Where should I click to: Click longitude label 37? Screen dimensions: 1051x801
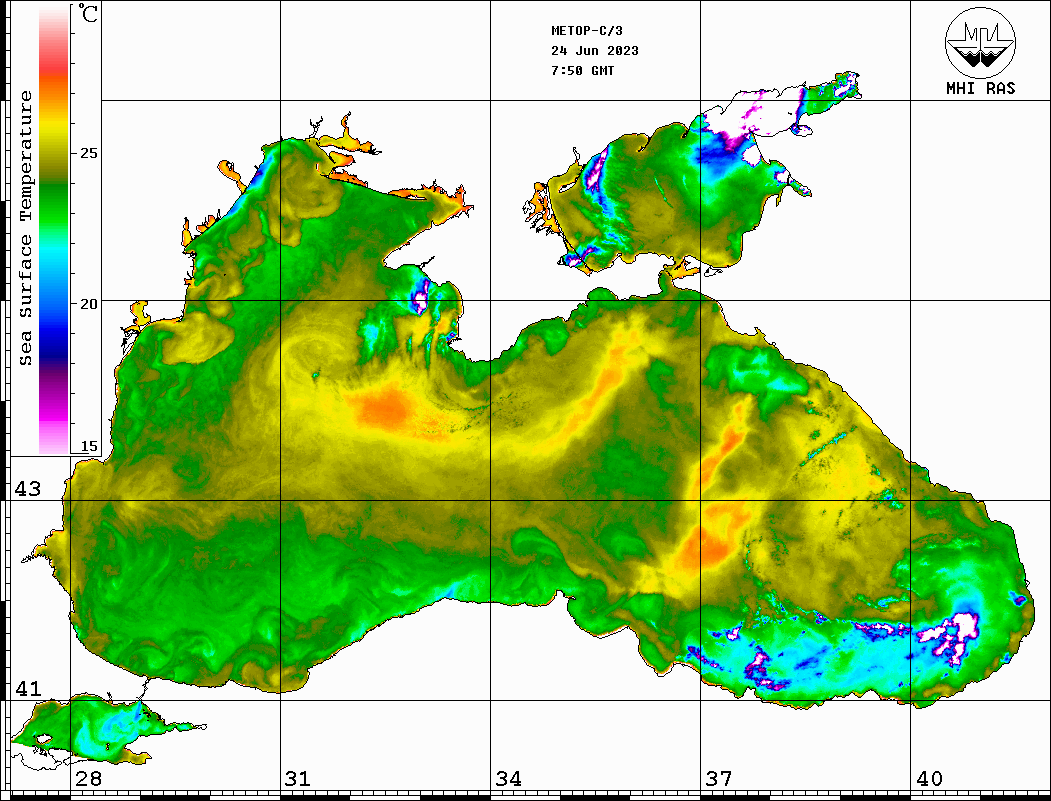[719, 779]
